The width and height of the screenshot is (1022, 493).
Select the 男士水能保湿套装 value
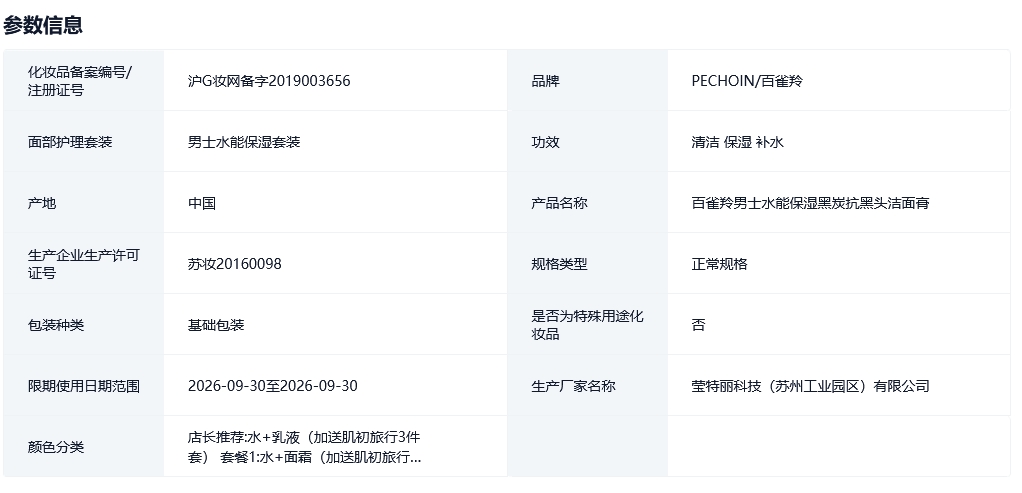244,142
